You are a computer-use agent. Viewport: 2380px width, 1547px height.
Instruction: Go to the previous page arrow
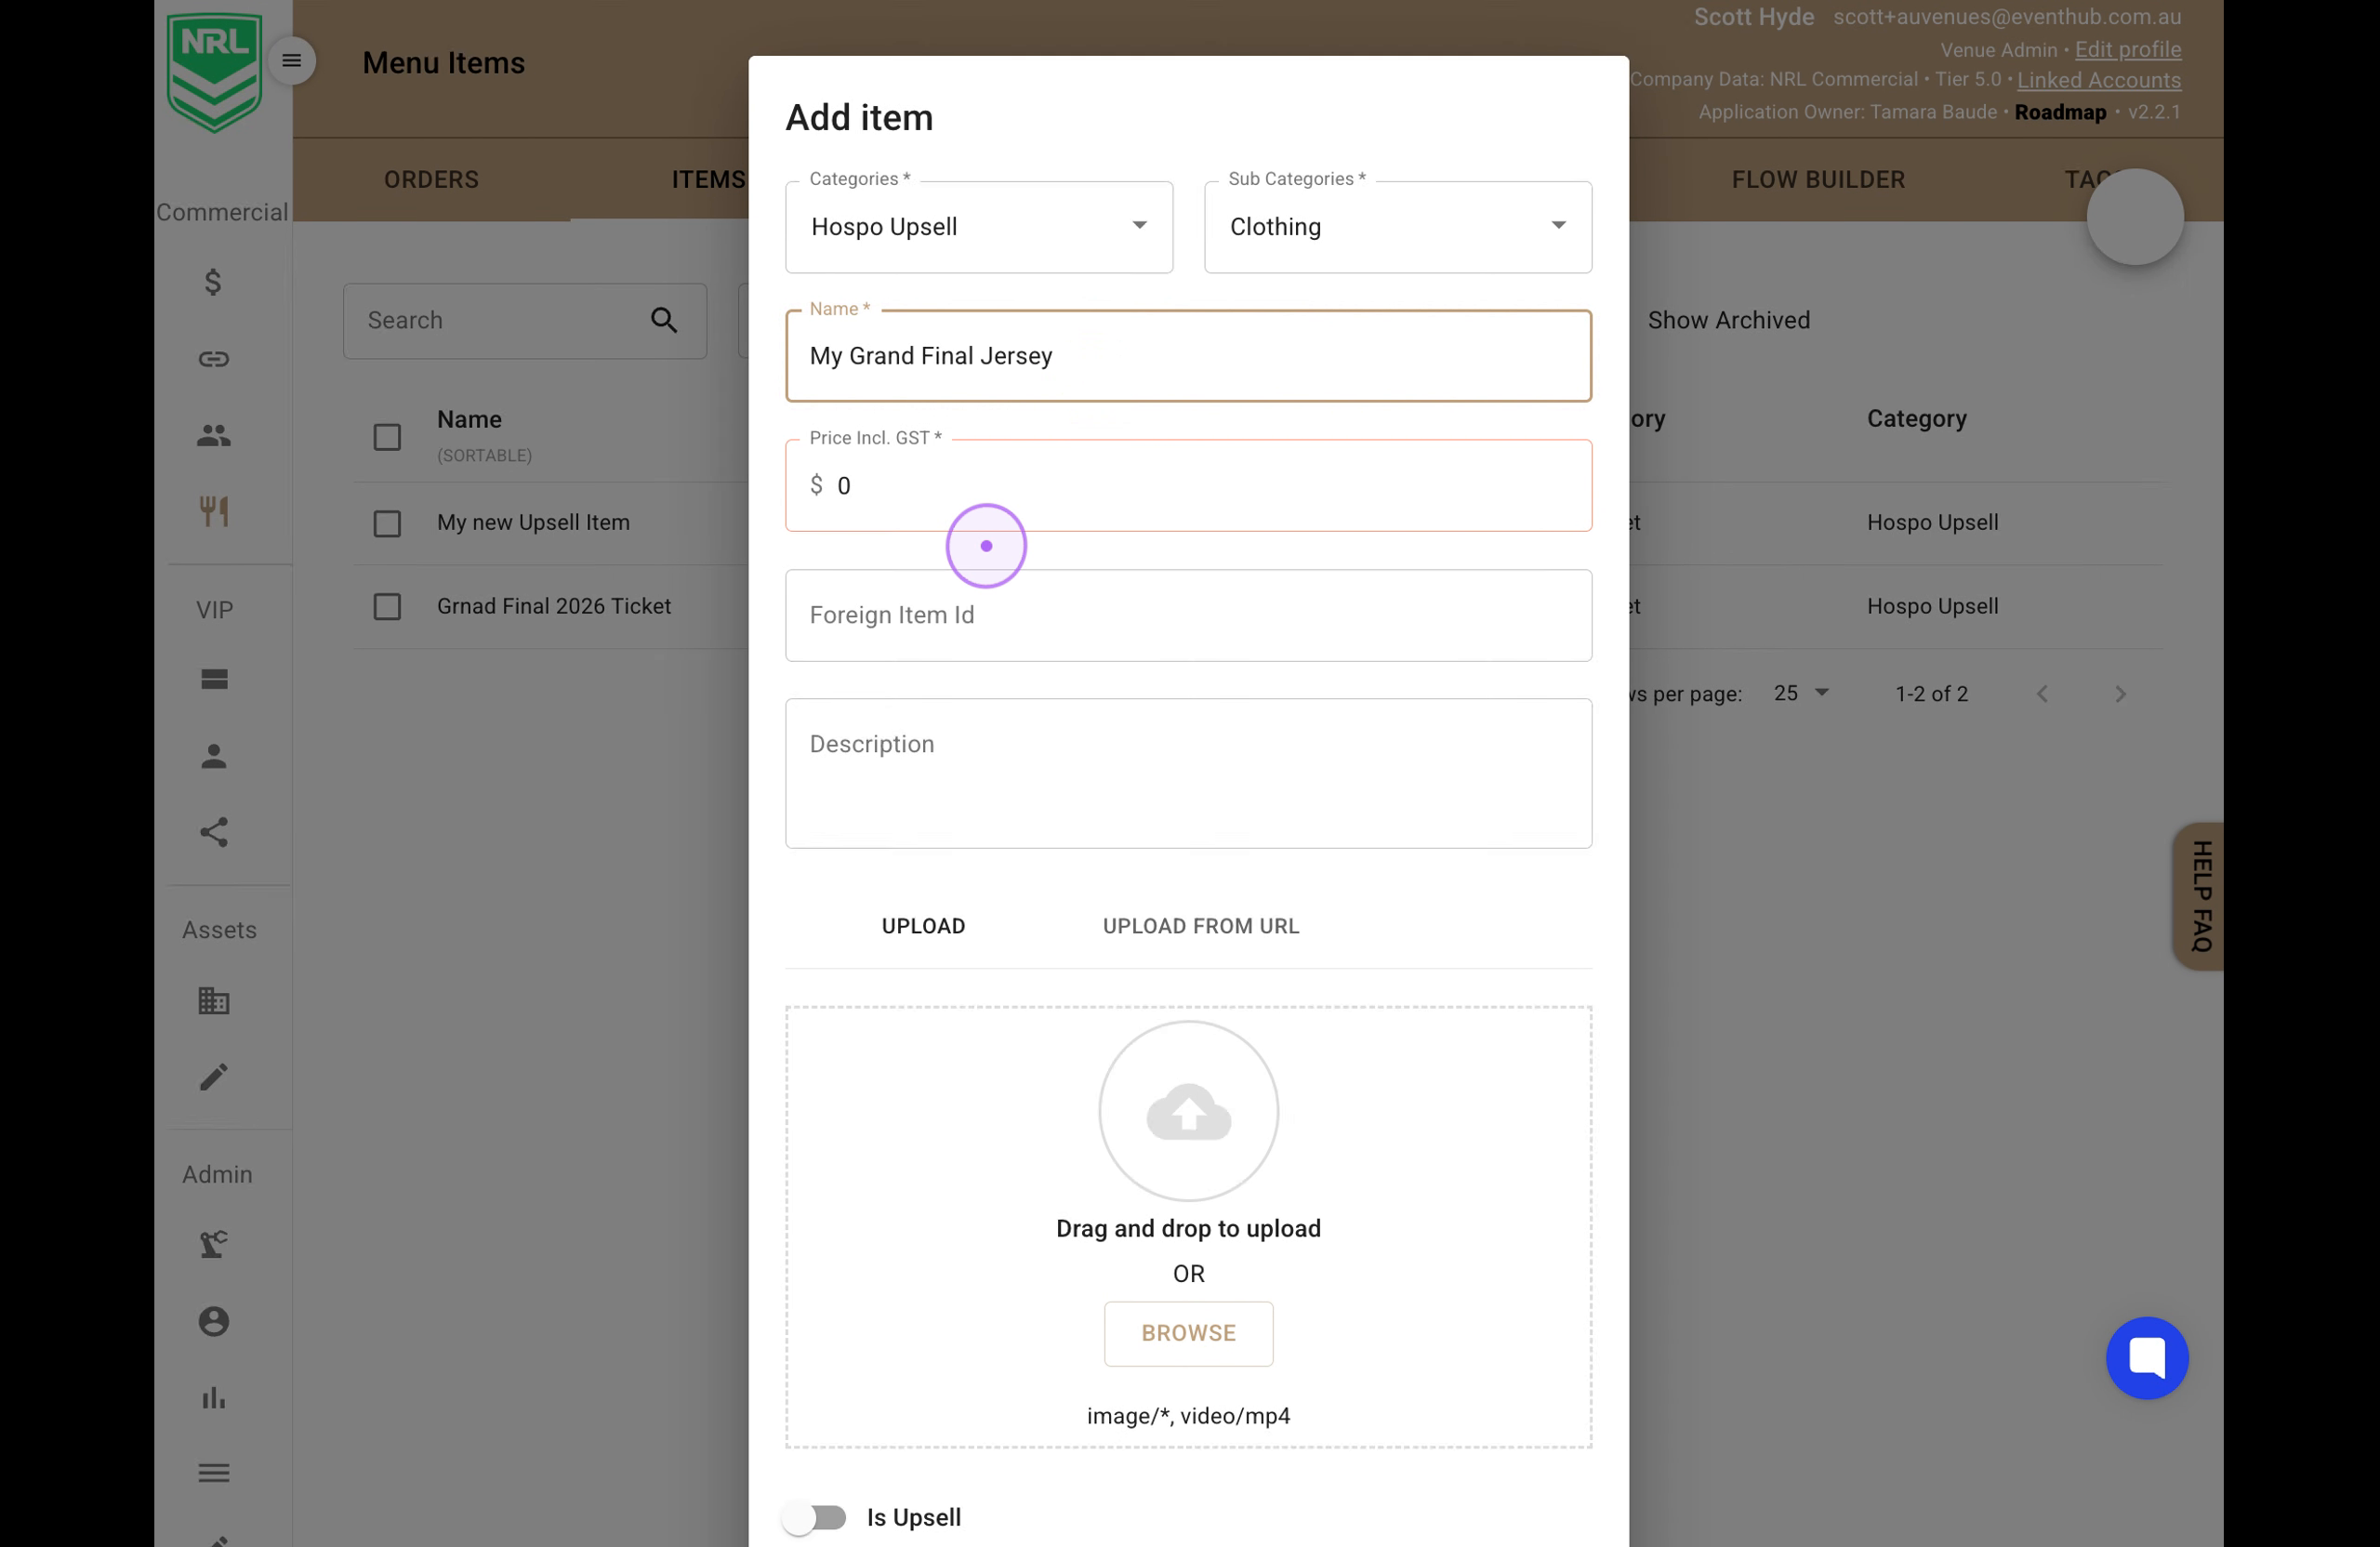(x=2042, y=694)
